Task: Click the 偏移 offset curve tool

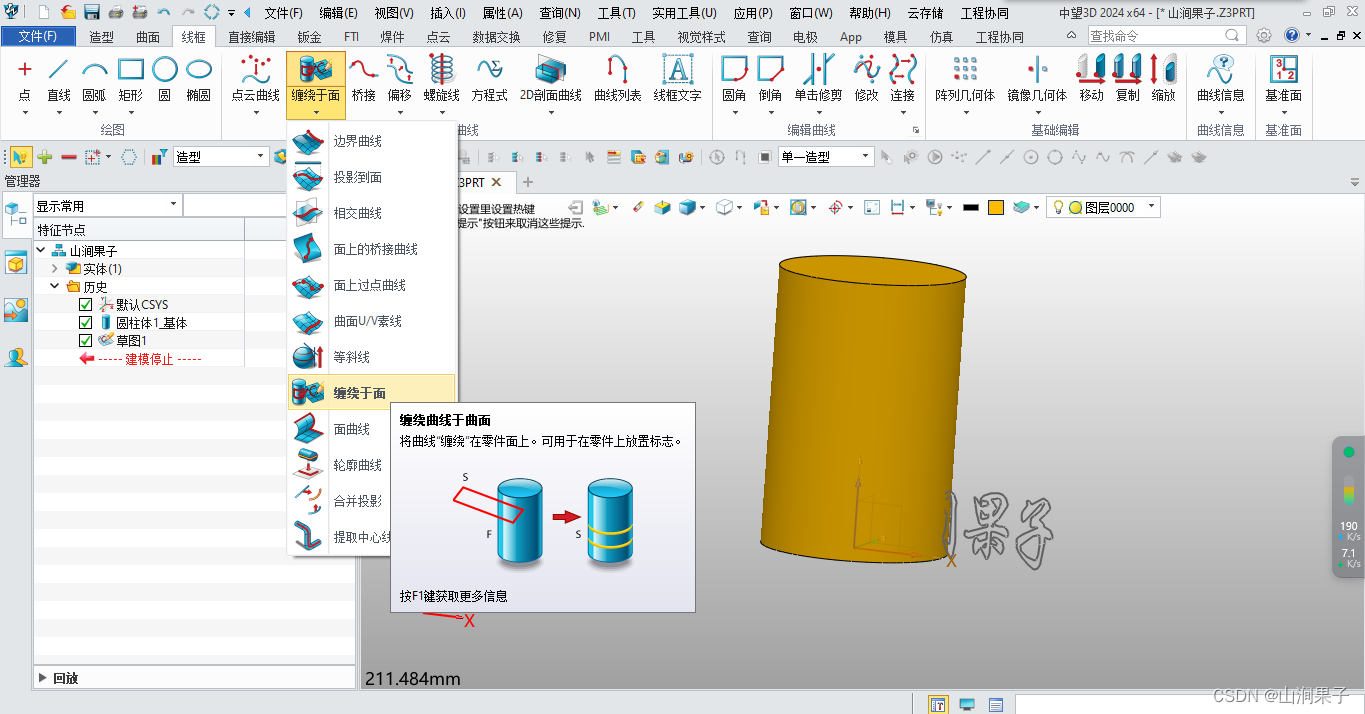Action: coord(400,79)
